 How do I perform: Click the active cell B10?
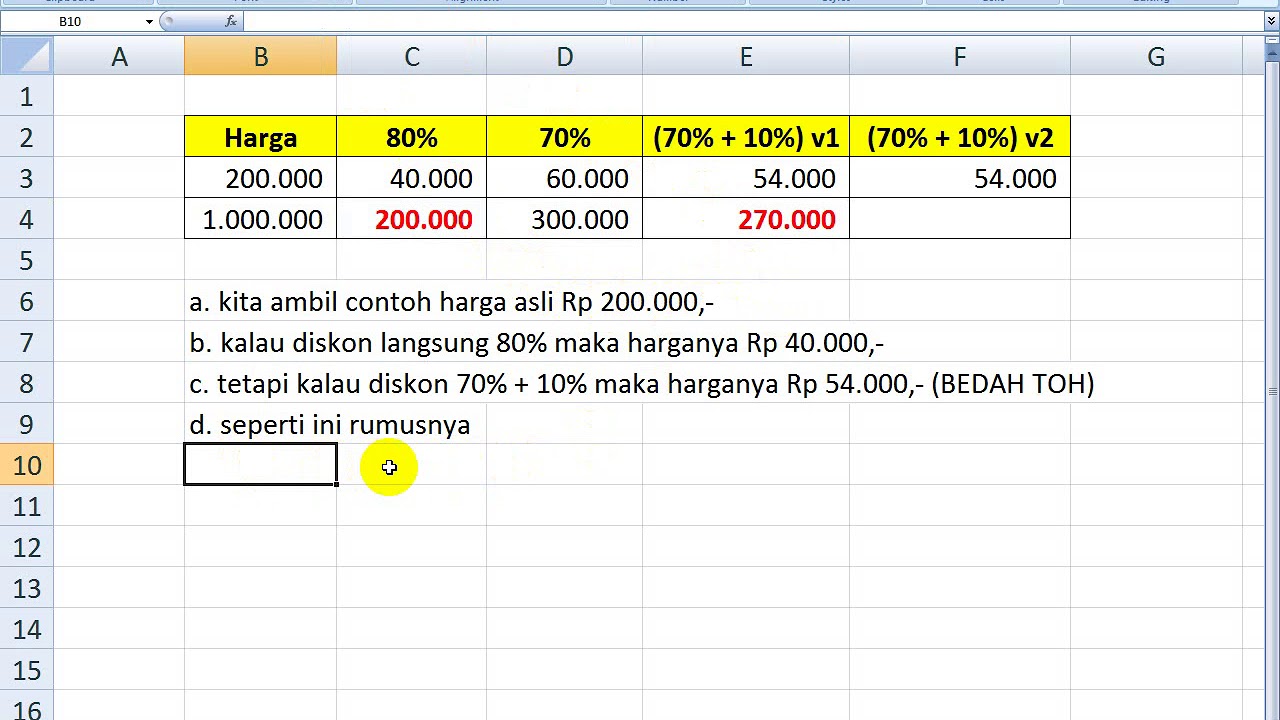click(x=260, y=465)
